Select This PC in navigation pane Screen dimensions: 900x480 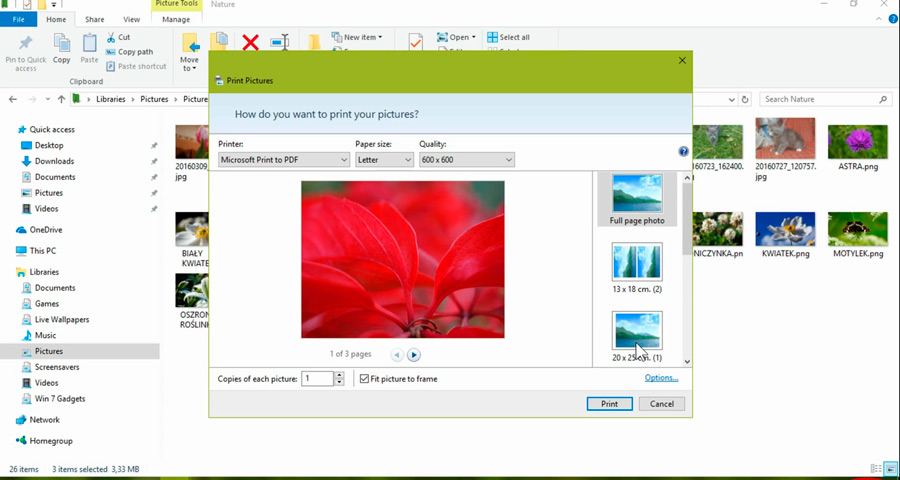click(36, 251)
